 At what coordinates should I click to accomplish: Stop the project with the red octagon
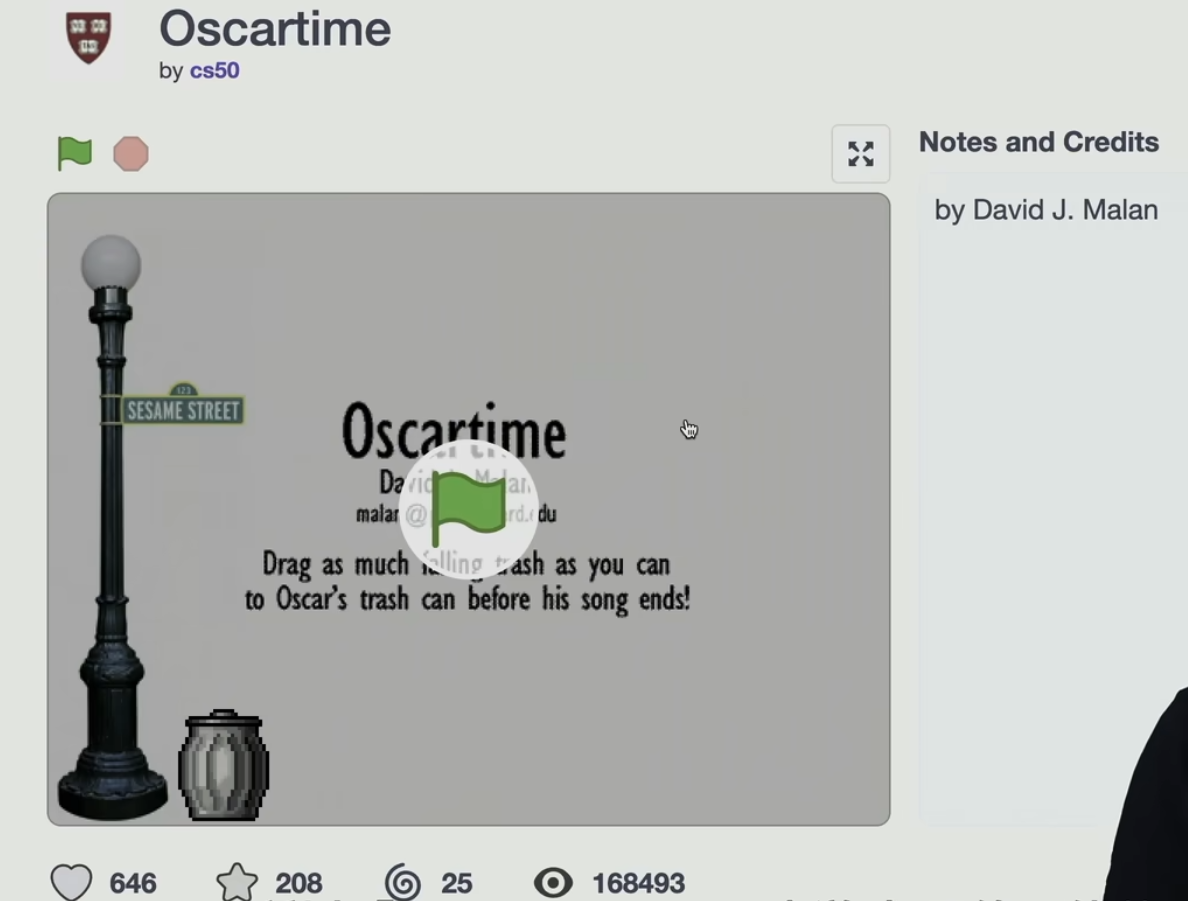[x=131, y=154]
